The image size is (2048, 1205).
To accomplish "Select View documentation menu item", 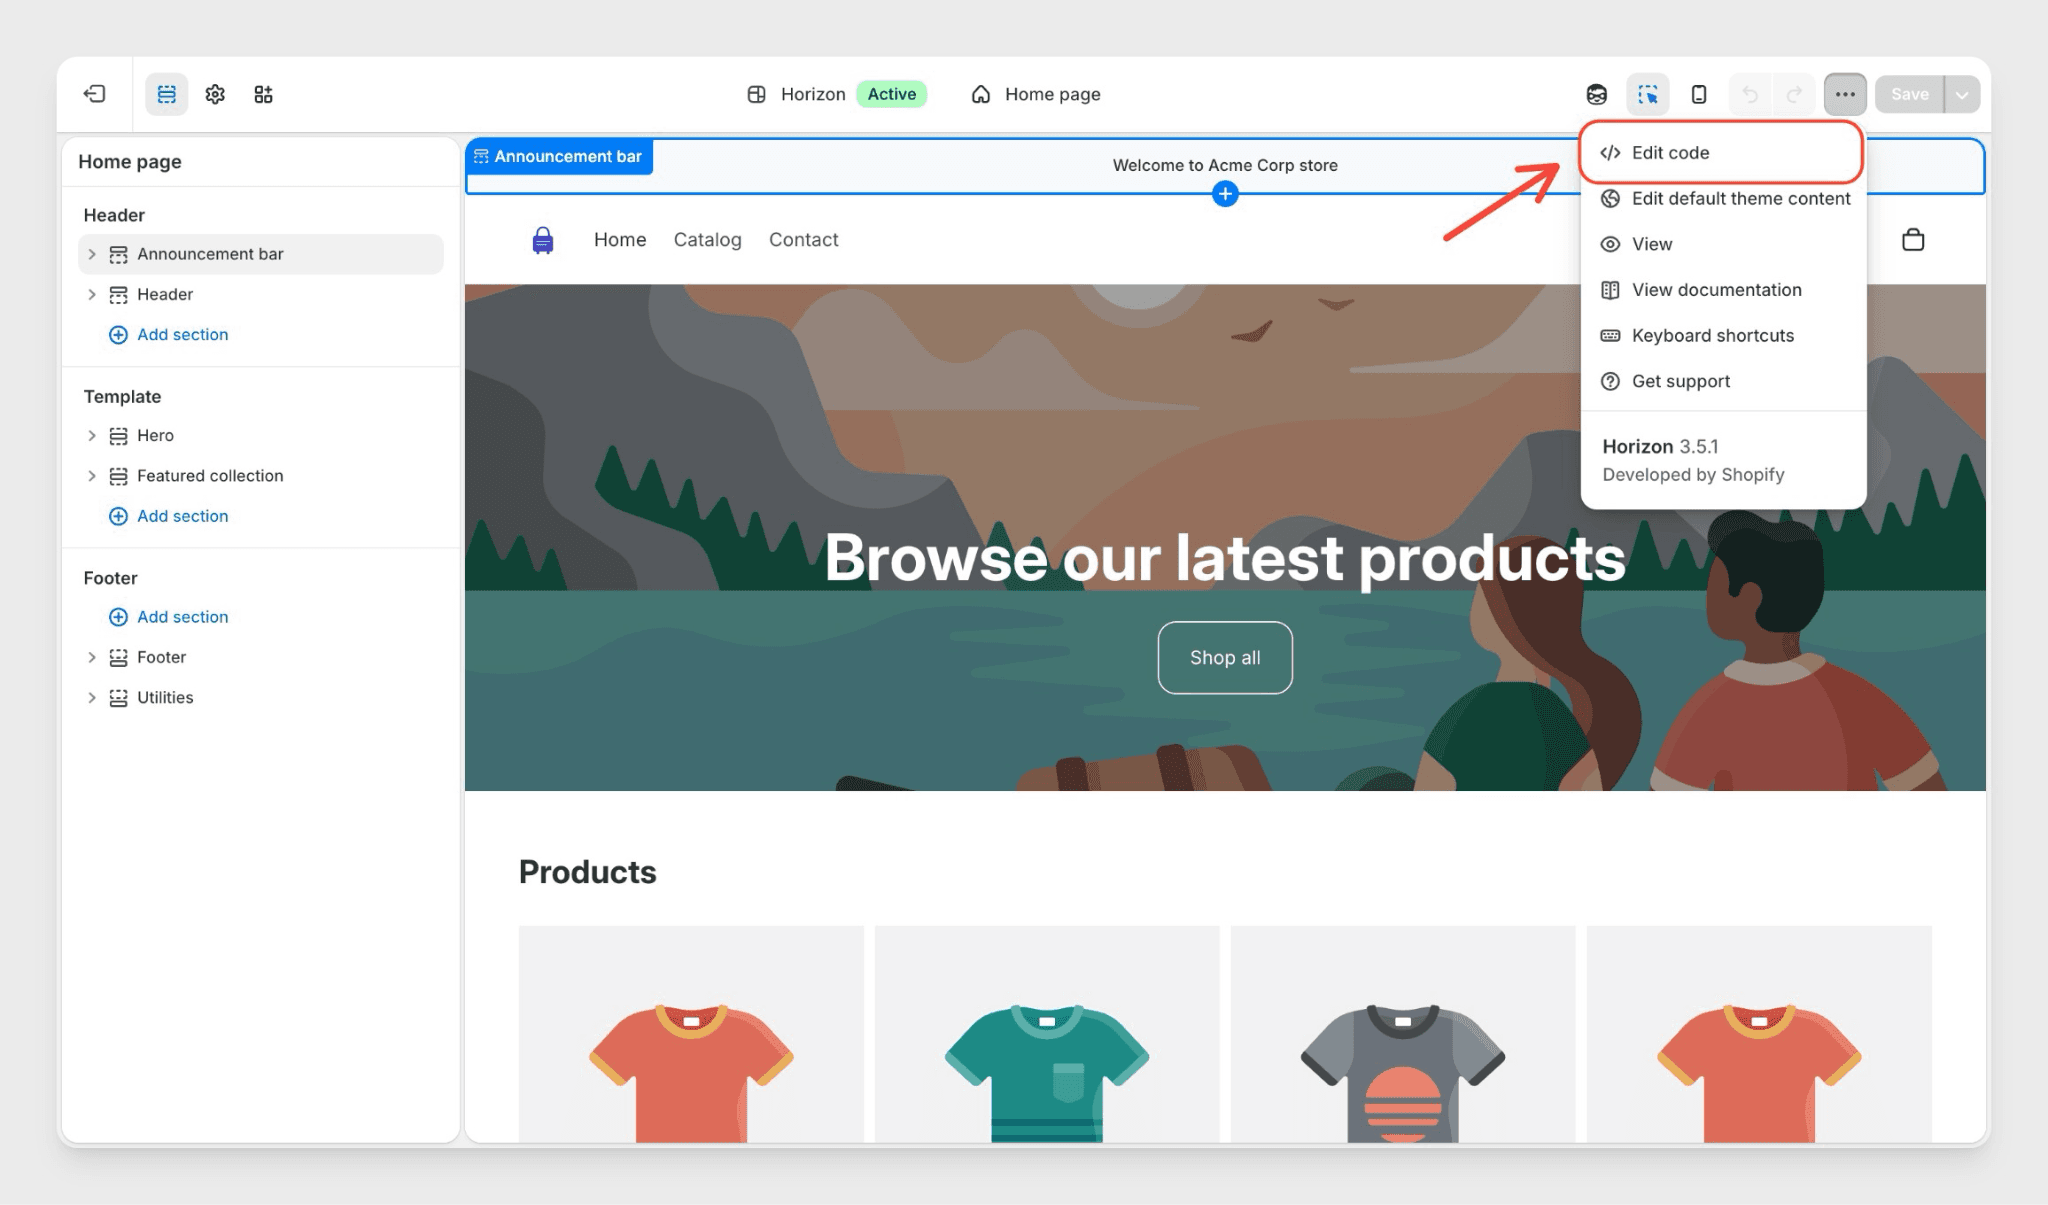I will (x=1724, y=290).
